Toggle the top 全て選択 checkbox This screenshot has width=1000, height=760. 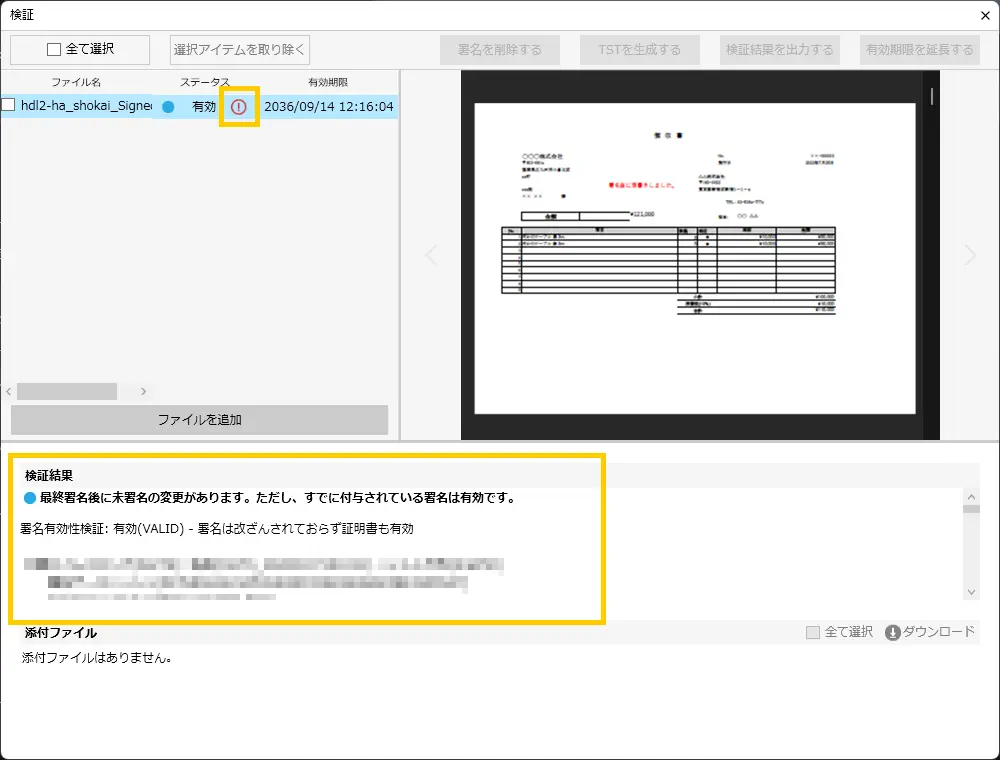pyautogui.click(x=54, y=49)
